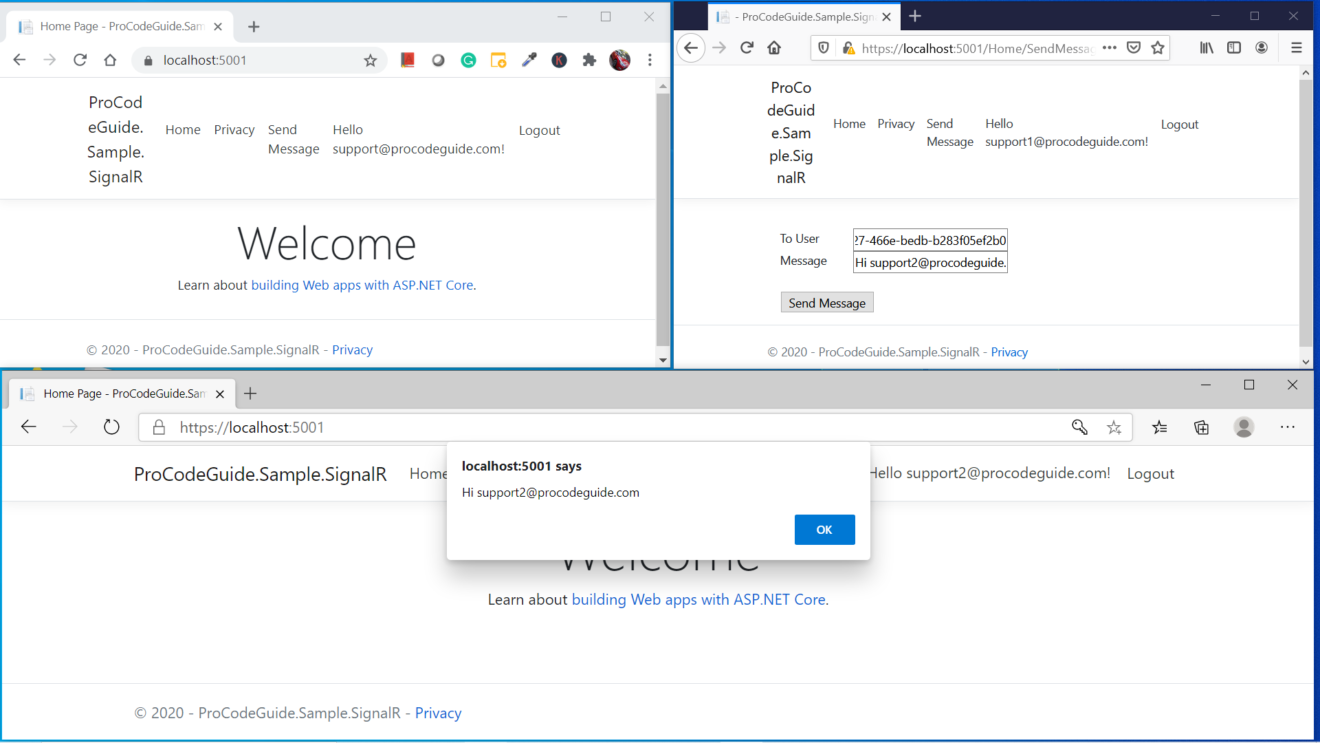Open the tracking protection shield in Firefox

click(x=823, y=47)
